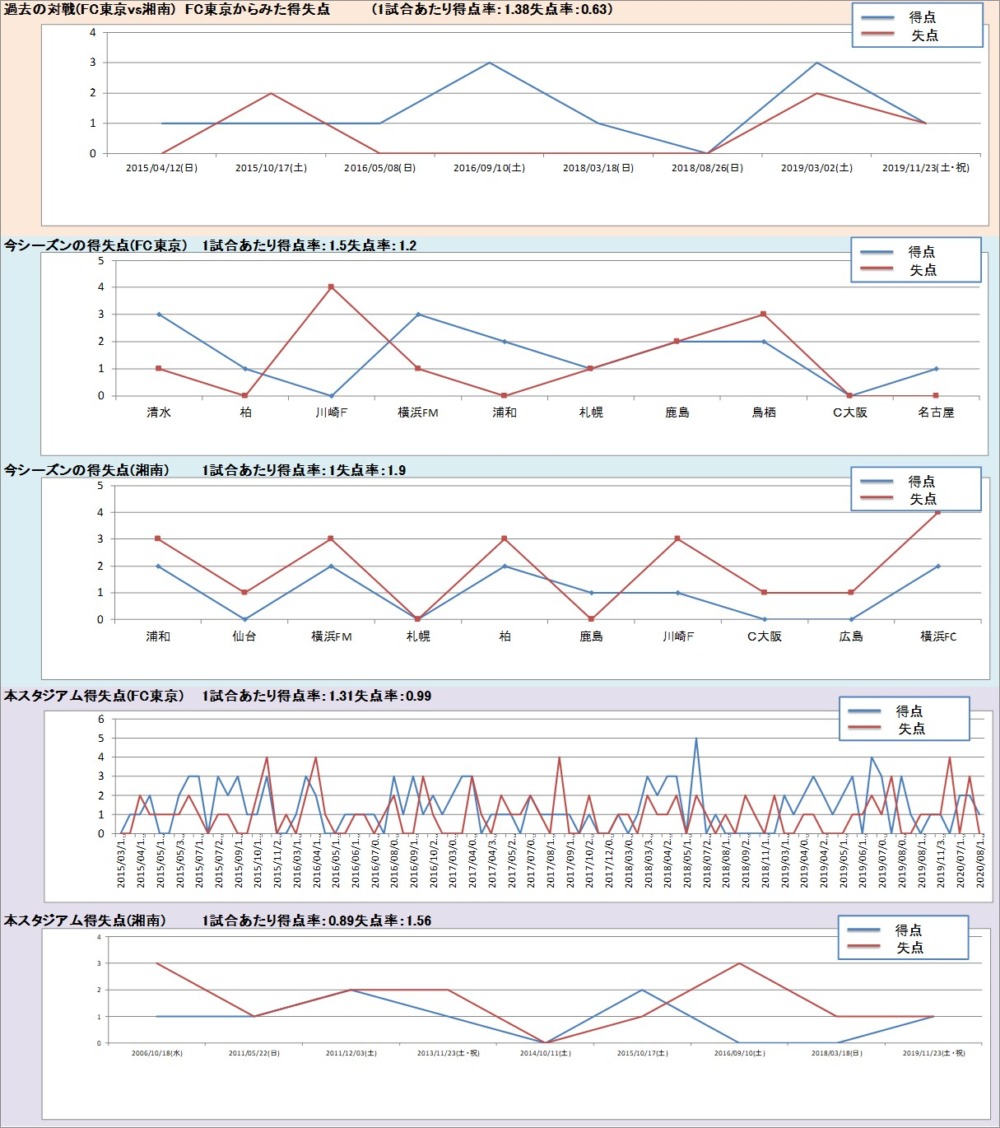
Task: Click the 浦和 label in the FC東京 season chart
Action: [x=504, y=412]
